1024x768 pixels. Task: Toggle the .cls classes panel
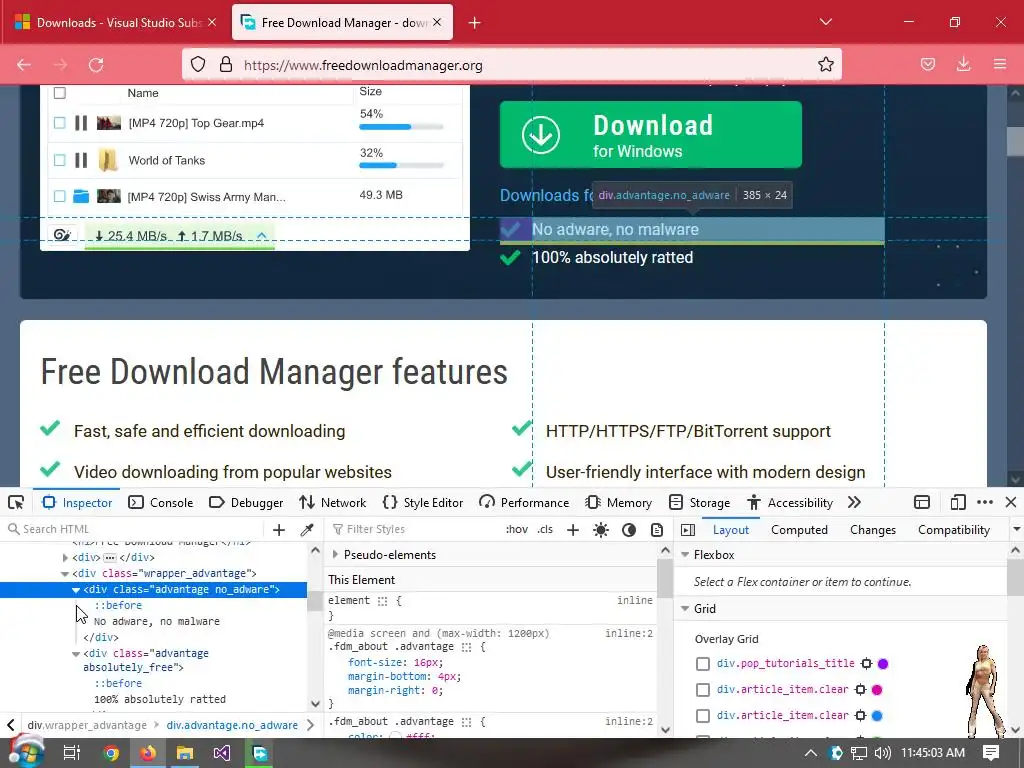point(545,529)
